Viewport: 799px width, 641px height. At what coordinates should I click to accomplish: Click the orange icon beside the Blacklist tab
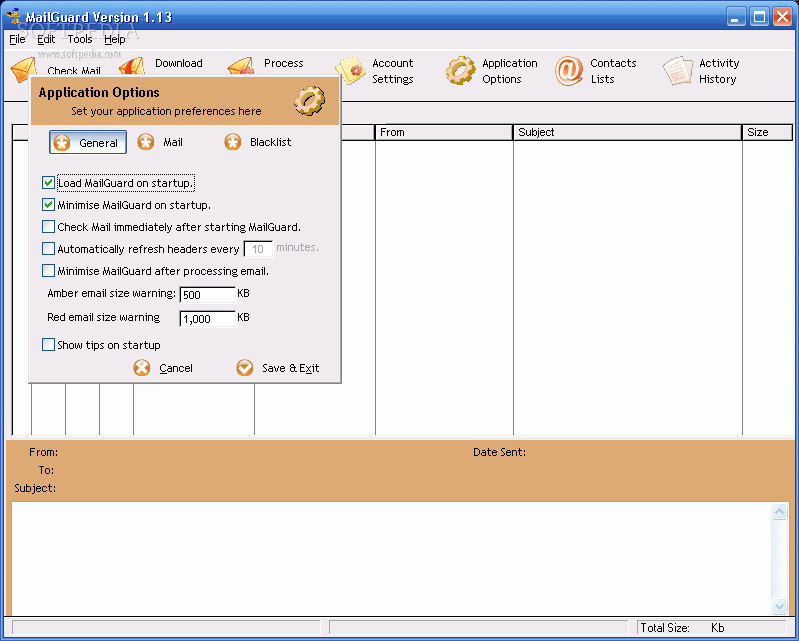click(233, 142)
